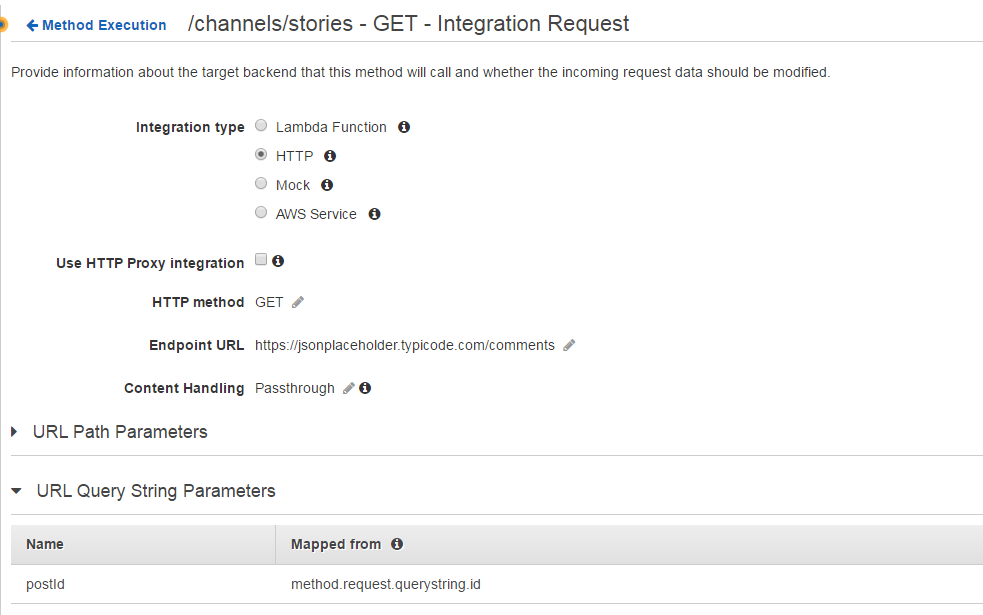
Task: Click info icon next to Mock
Action: pos(327,185)
